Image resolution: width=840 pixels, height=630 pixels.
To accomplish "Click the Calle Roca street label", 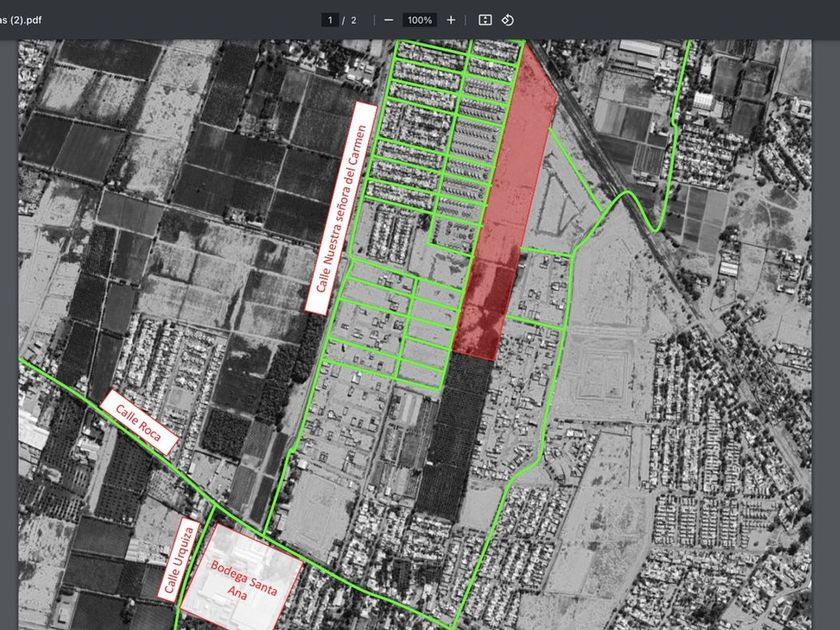I will pyautogui.click(x=138, y=422).
